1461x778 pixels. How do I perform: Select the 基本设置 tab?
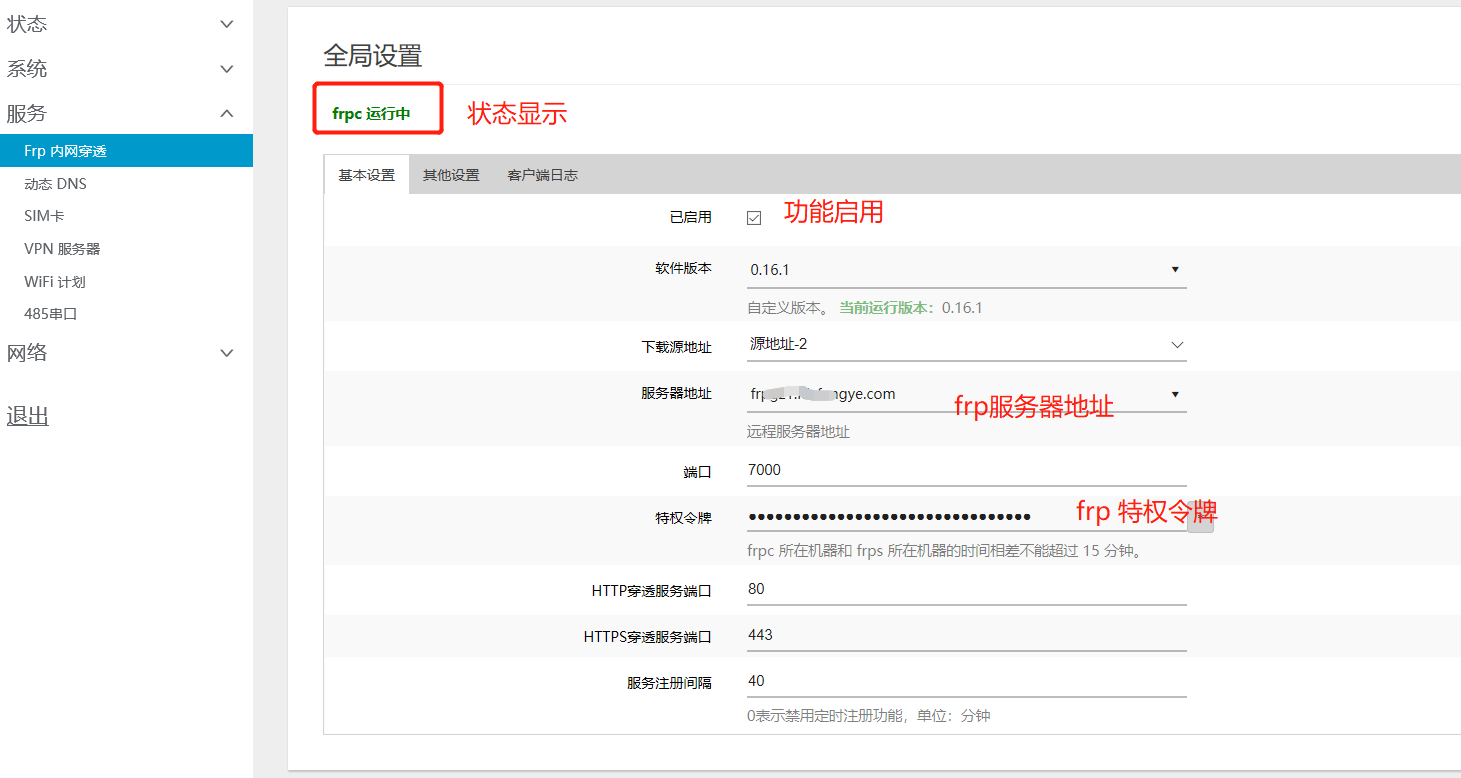coord(364,173)
